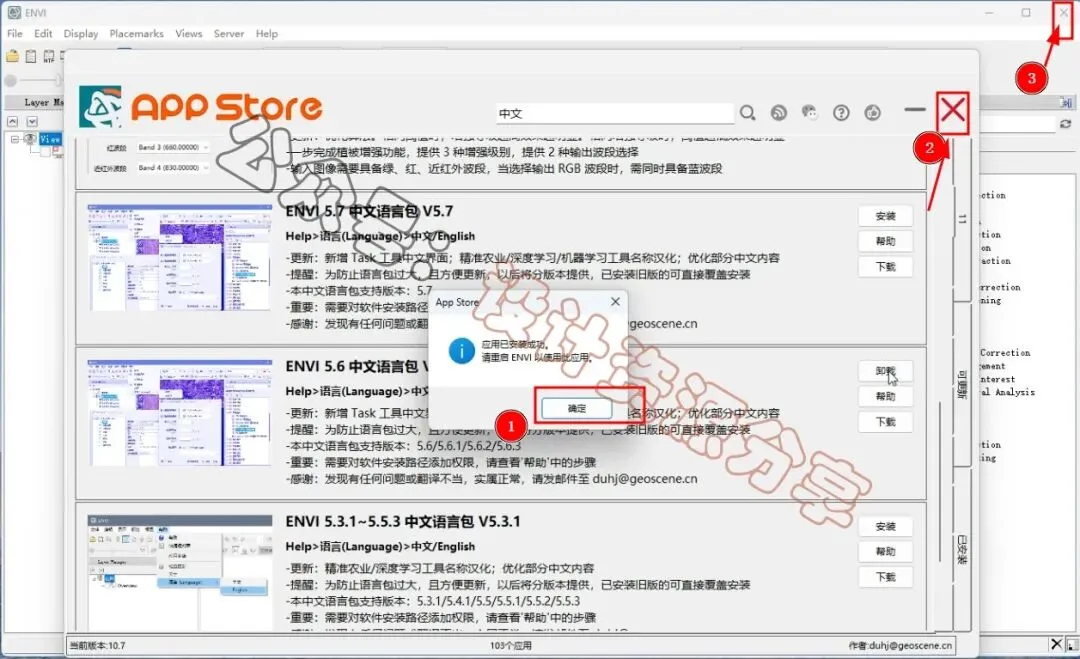
Task: Click 帮助 for ENVI 5.7 中文语言包
Action: pyautogui.click(x=885, y=241)
